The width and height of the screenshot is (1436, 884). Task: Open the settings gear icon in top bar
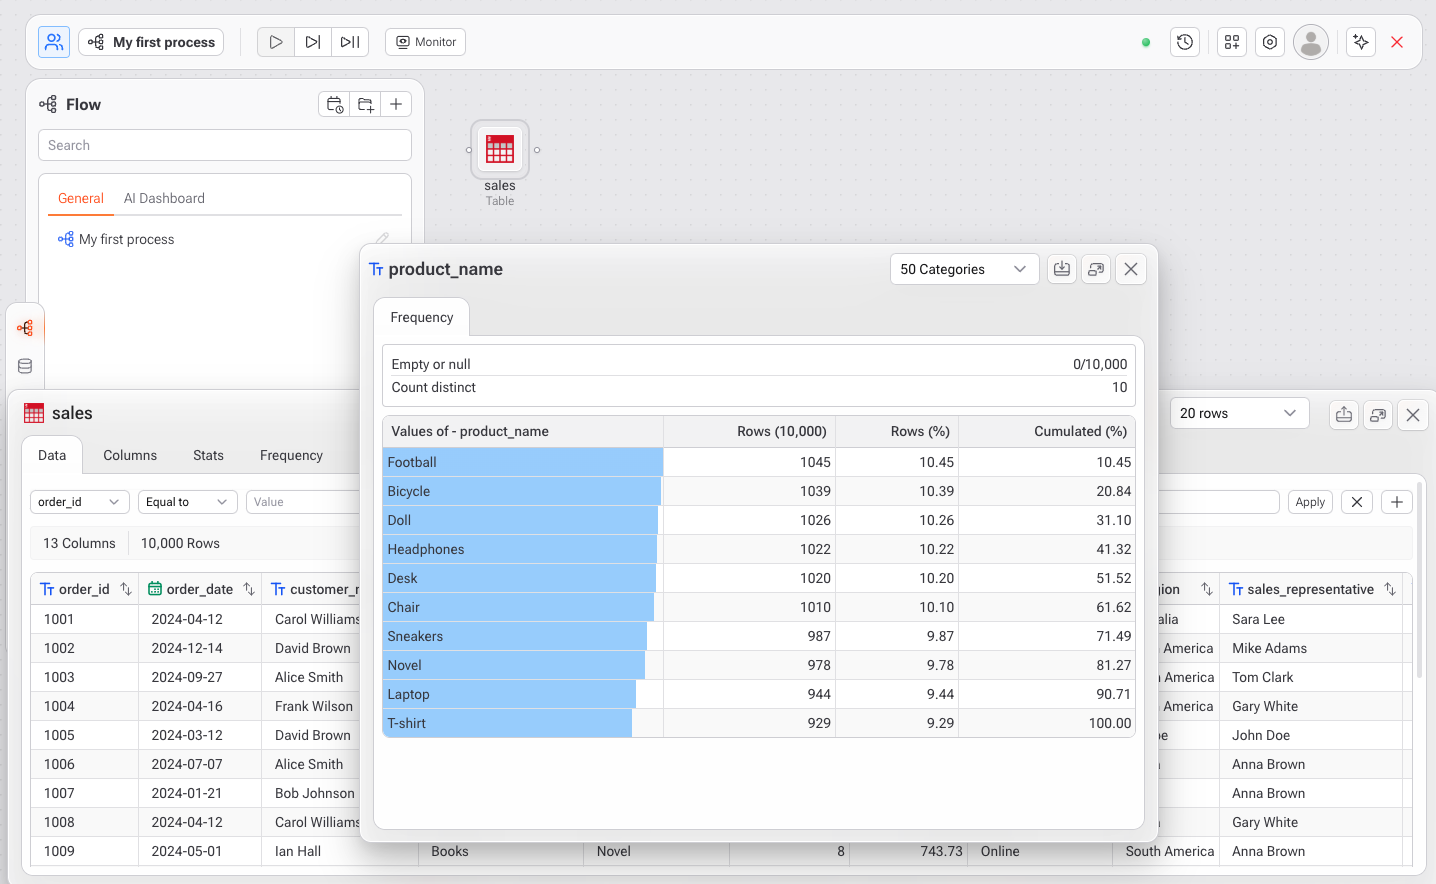coord(1270,42)
